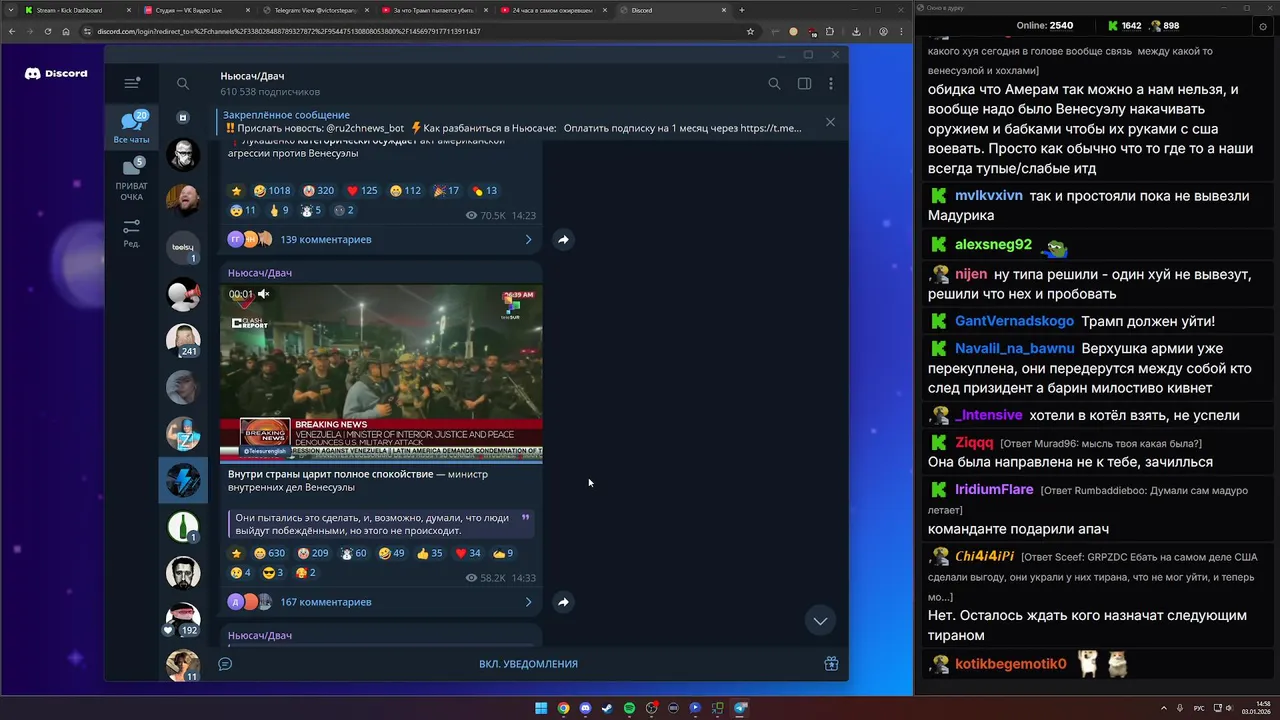Click the 630 emoji reaction on the video post
1280x720 pixels.
[x=269, y=553]
